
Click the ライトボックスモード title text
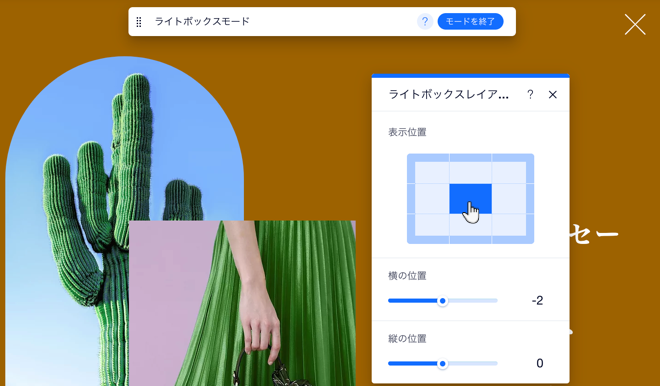202,21
